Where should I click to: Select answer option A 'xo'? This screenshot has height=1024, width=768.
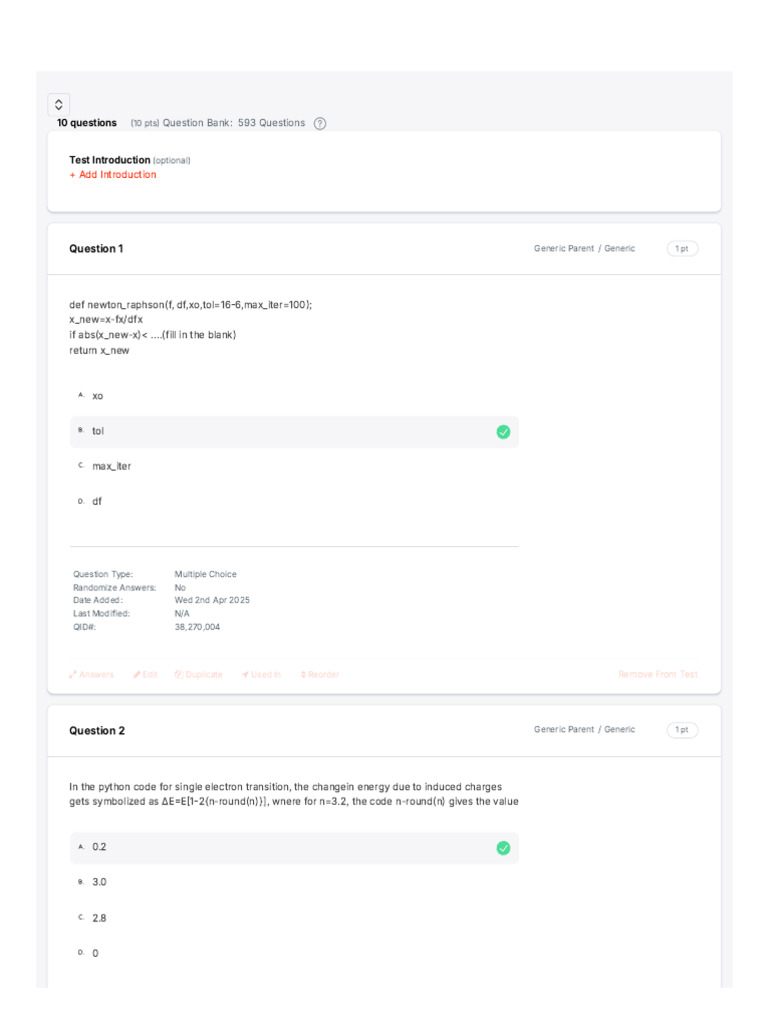point(98,396)
